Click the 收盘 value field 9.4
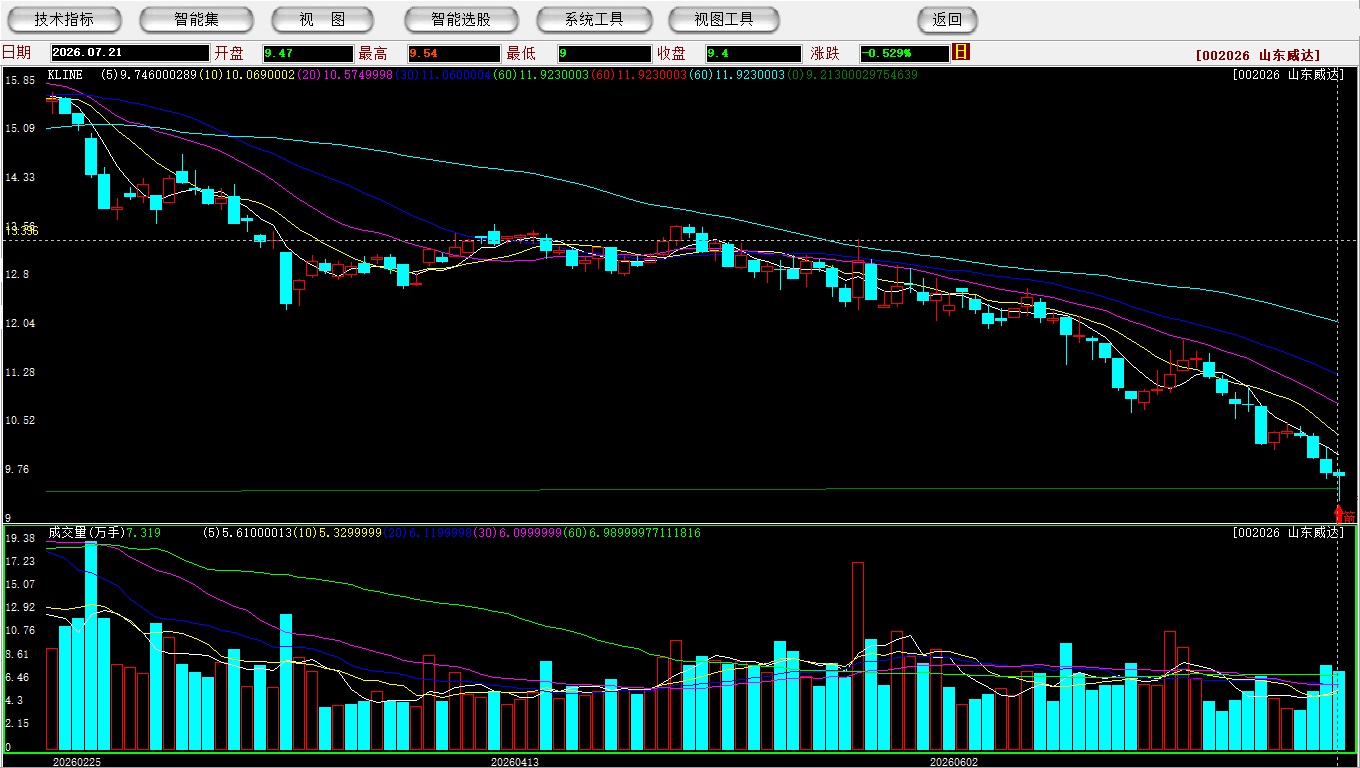Screen dimensions: 1360x768 pos(753,53)
